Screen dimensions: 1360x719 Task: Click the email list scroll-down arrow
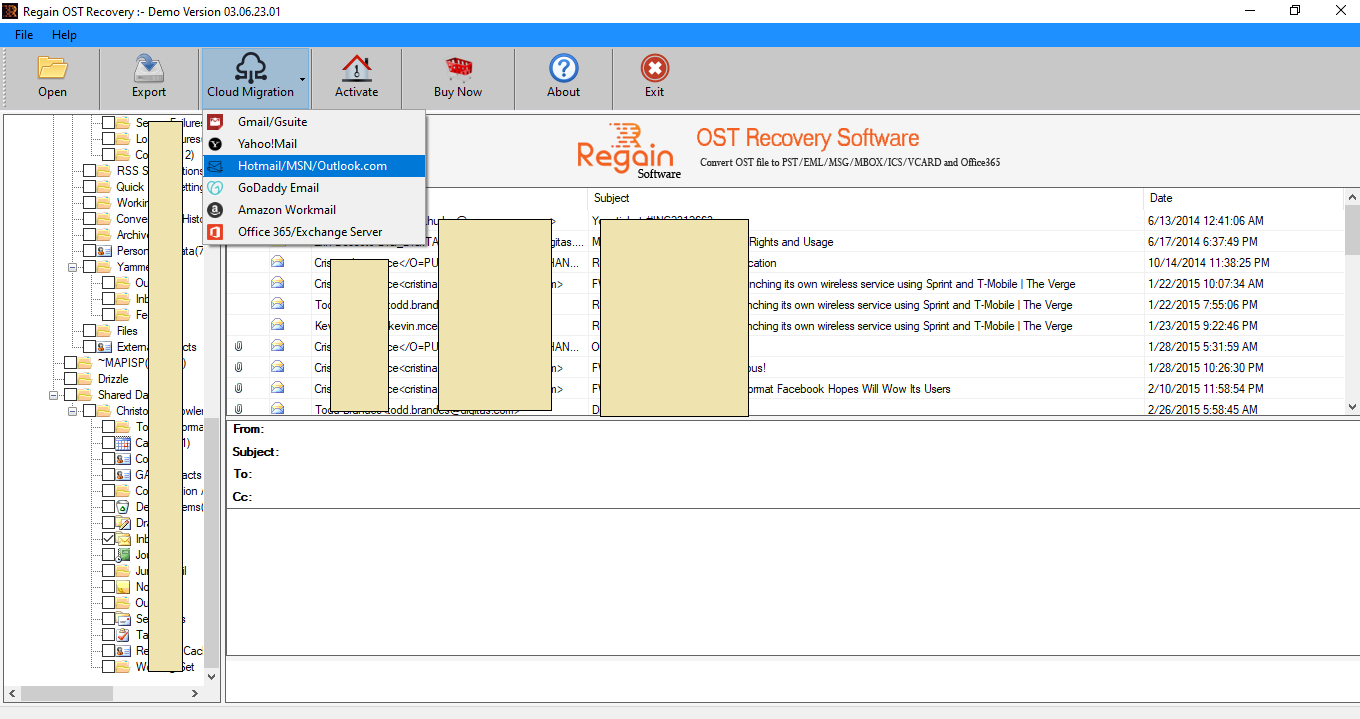1352,407
